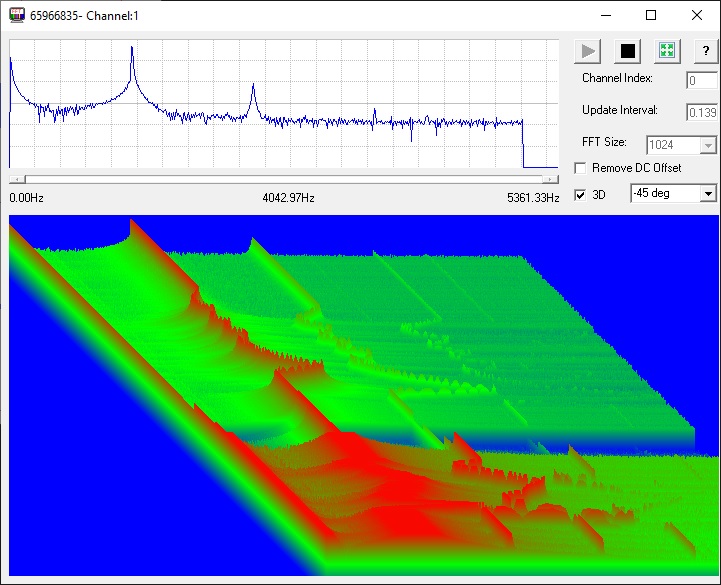
Task: Click the black Stop button
Action: [628, 51]
